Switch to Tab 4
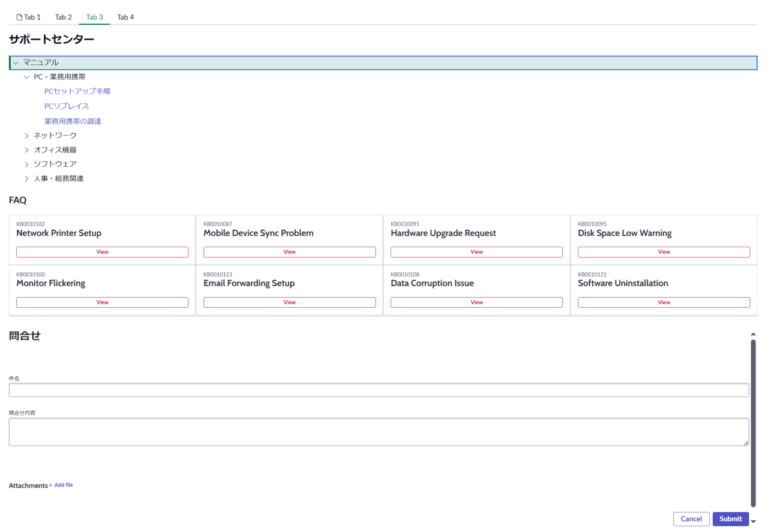Viewport: 768px width, 528px height. pyautogui.click(x=125, y=17)
